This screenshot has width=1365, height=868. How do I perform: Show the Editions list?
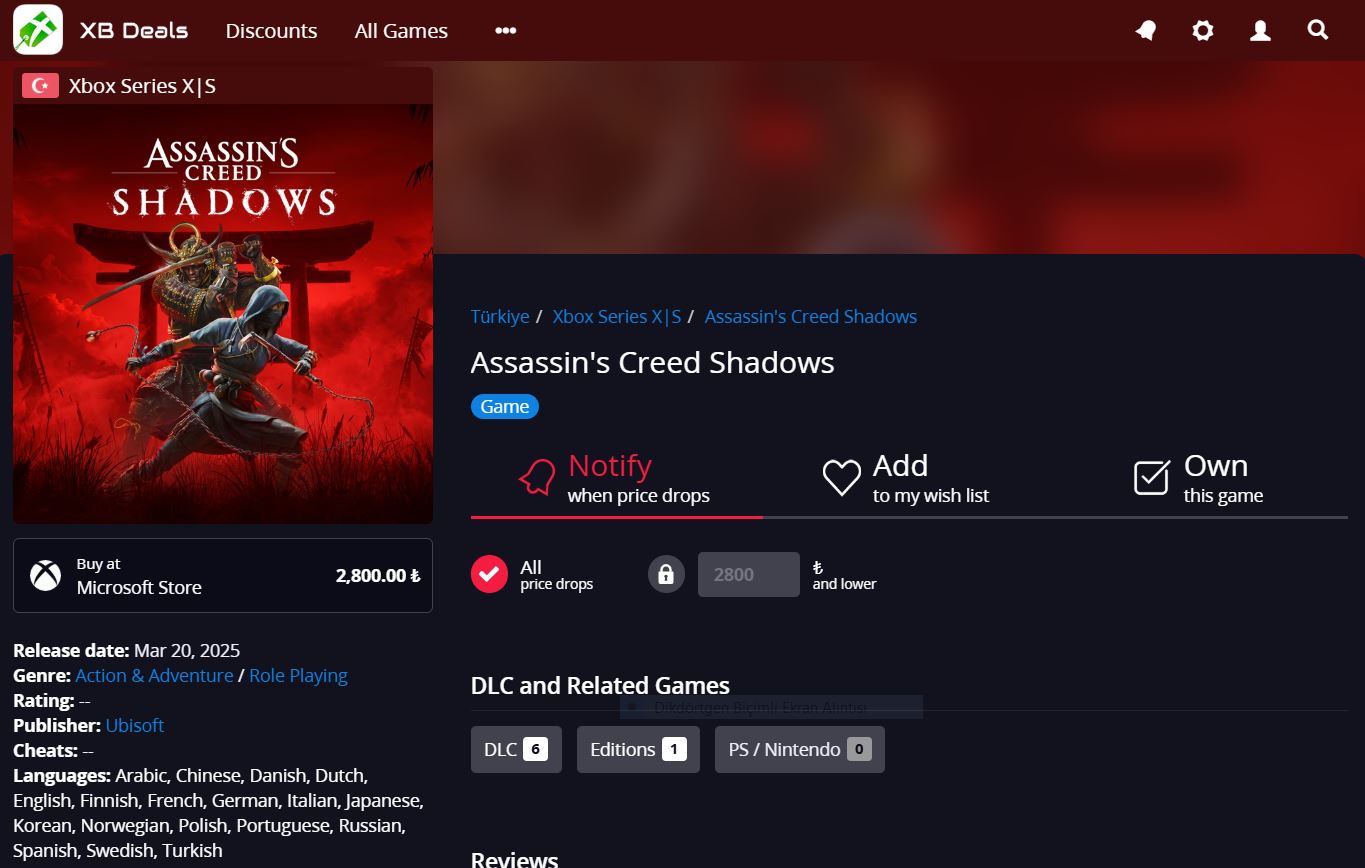pos(638,749)
